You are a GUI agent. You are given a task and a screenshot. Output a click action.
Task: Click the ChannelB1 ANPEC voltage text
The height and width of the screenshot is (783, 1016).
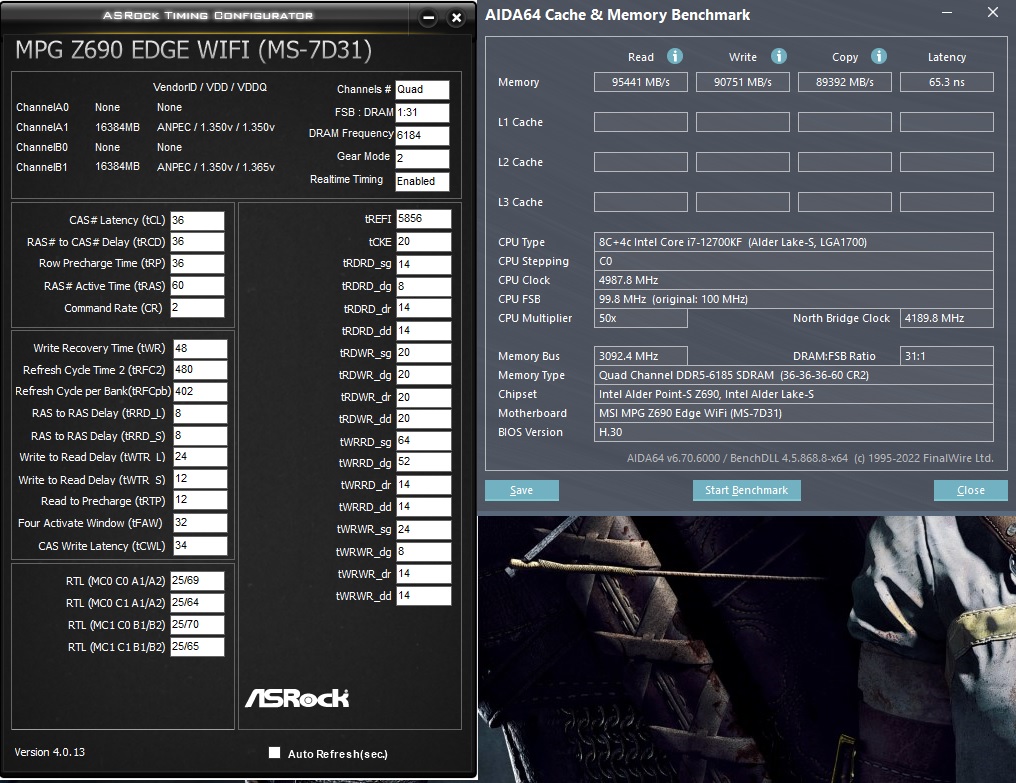click(x=216, y=167)
